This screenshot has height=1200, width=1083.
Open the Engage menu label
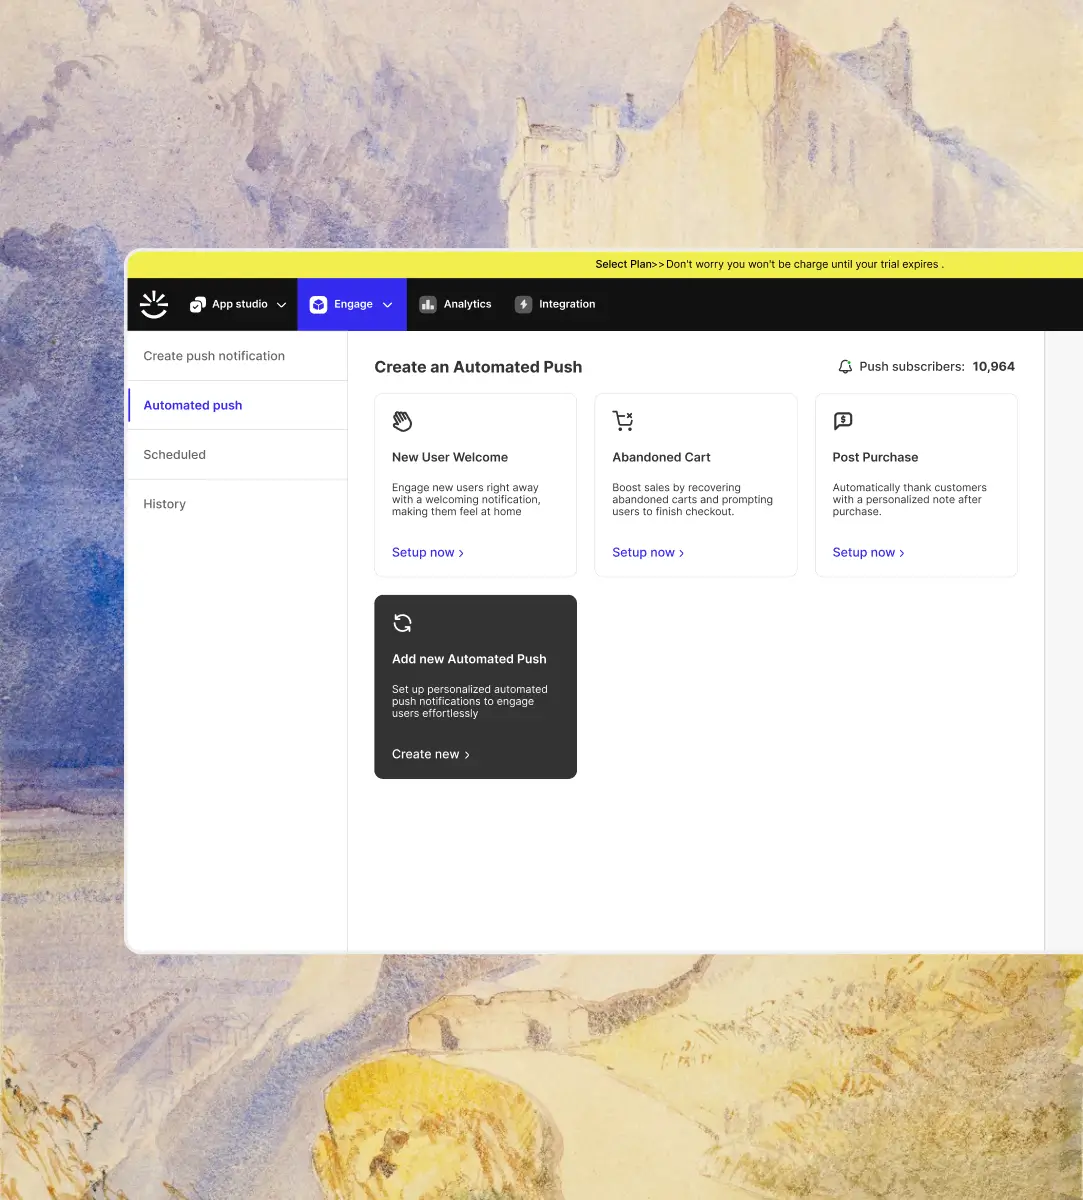click(353, 304)
